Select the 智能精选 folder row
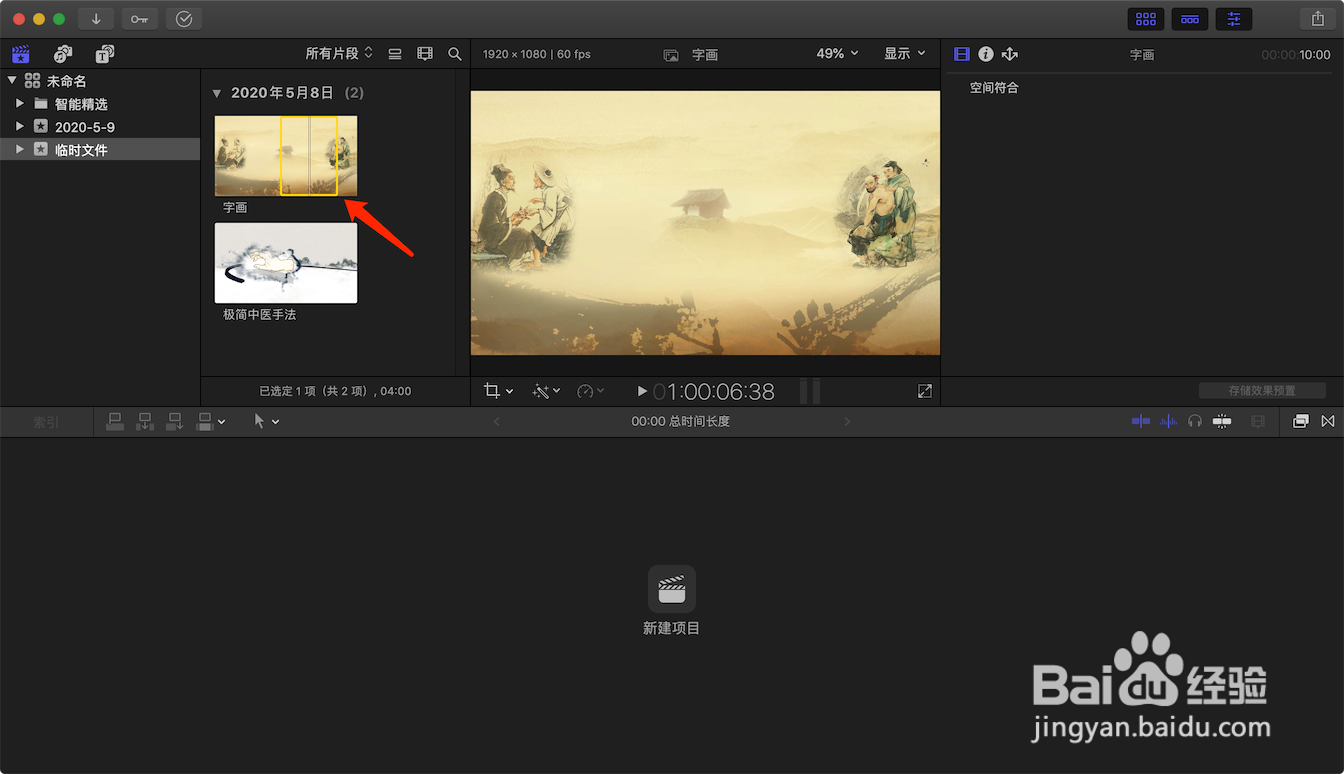This screenshot has width=1344, height=774. [100, 104]
